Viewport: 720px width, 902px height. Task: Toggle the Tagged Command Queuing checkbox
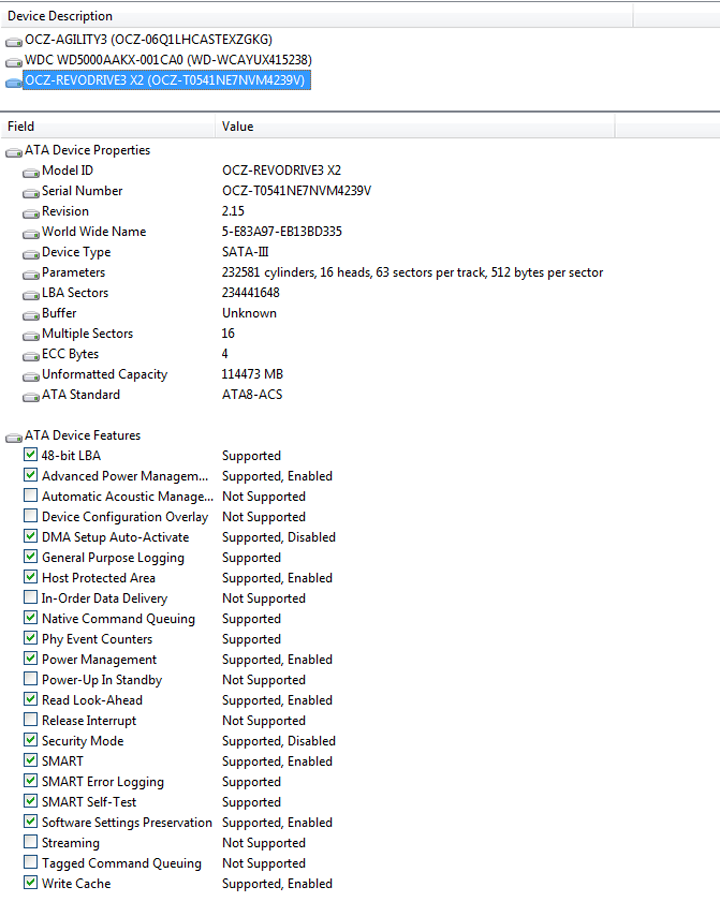(x=30, y=862)
